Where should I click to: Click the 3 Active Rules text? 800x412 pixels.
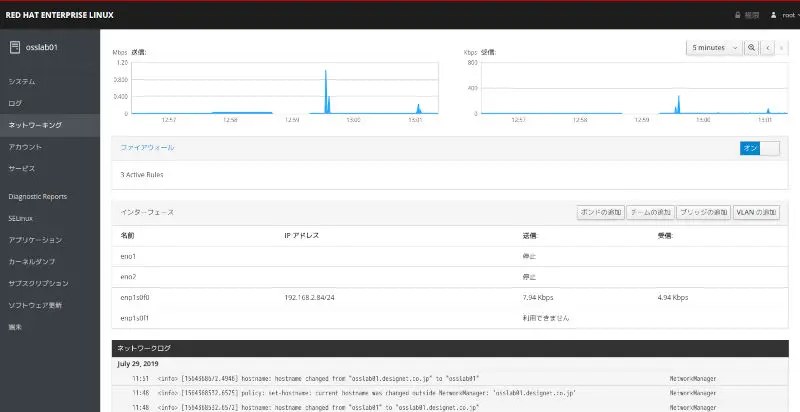(142, 175)
